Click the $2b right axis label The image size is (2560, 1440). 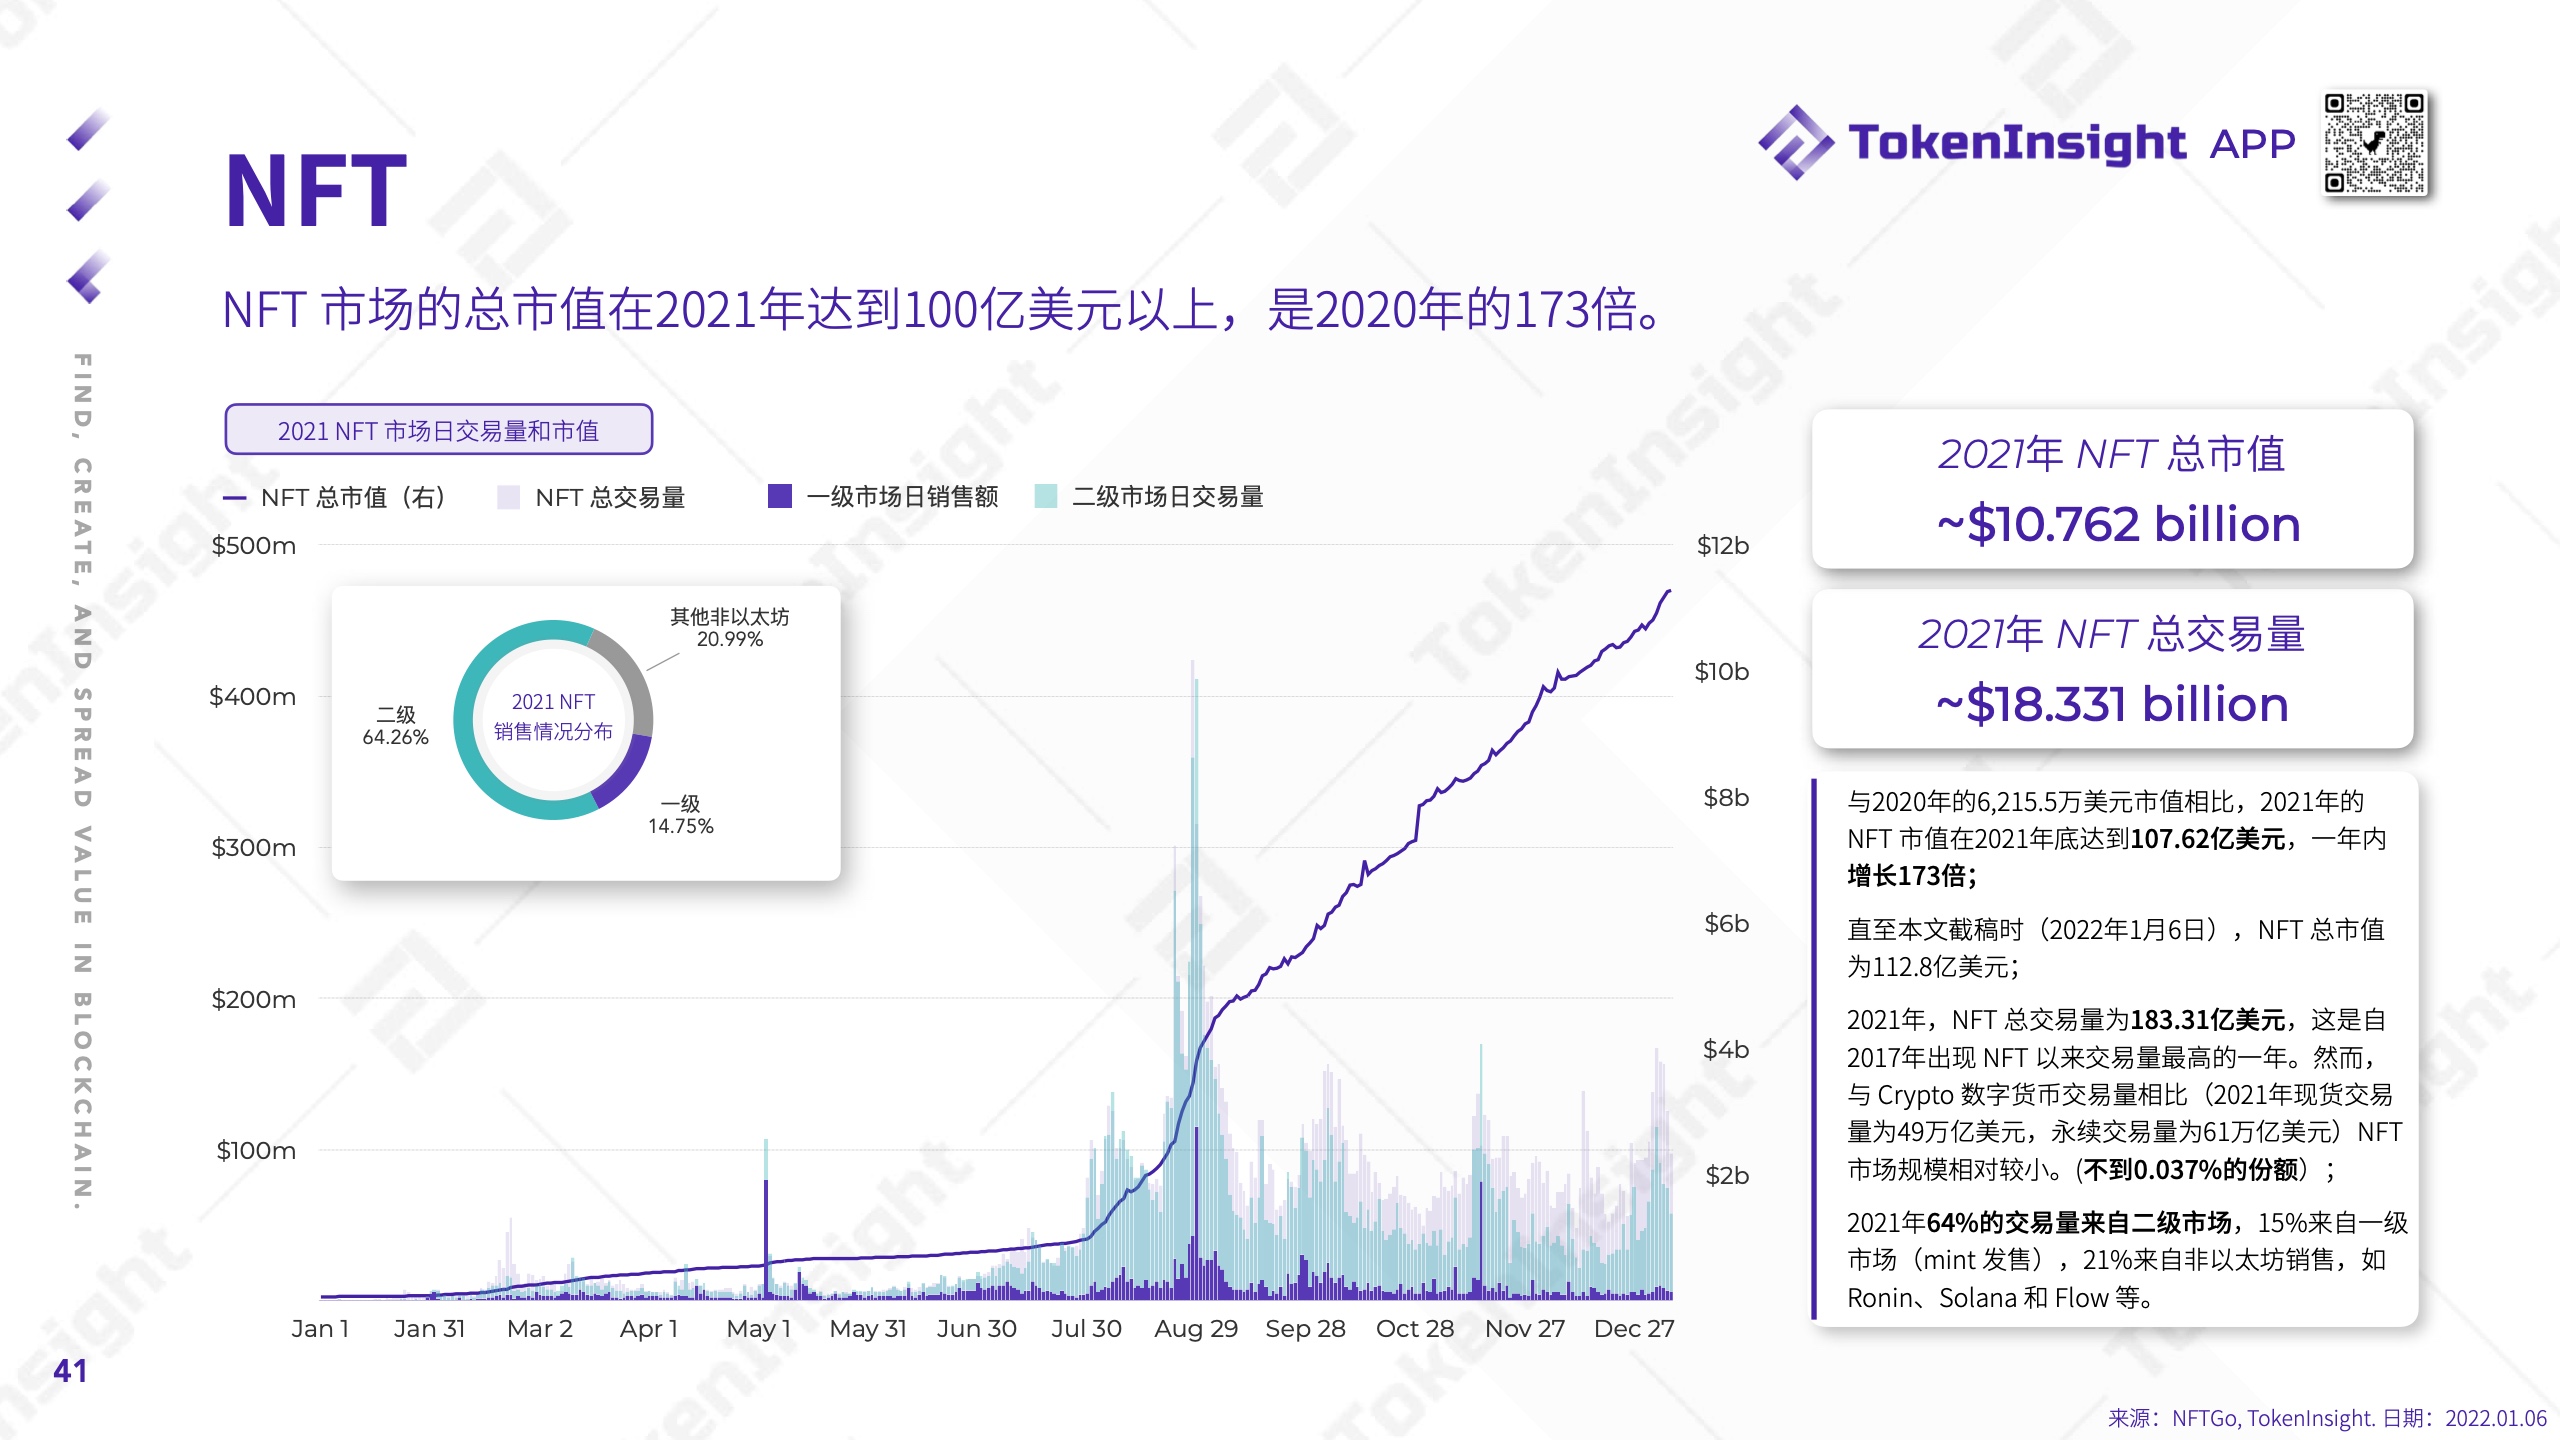pos(1727,1176)
